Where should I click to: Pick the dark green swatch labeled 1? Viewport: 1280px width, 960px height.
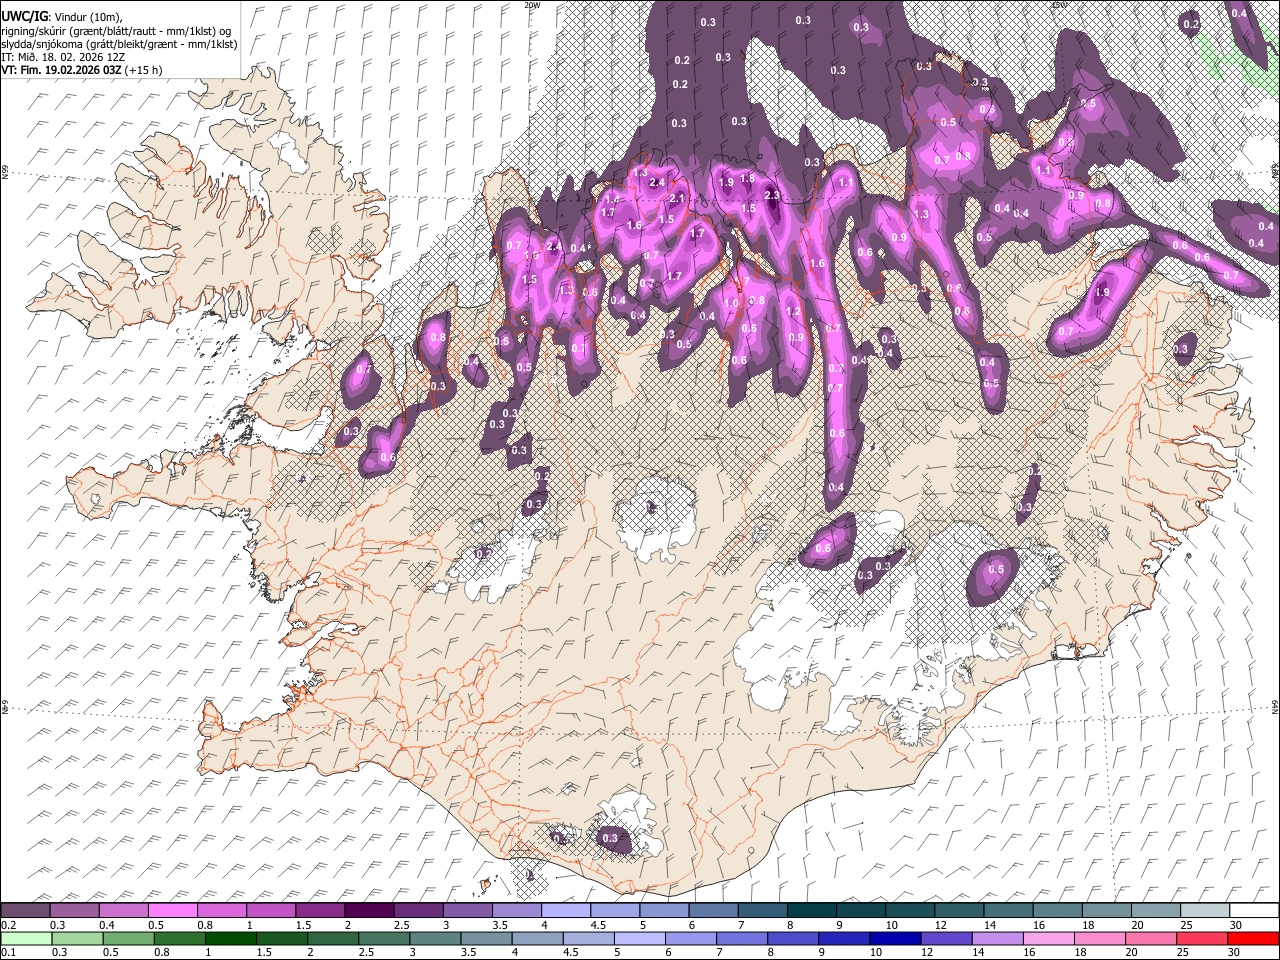tap(231, 939)
